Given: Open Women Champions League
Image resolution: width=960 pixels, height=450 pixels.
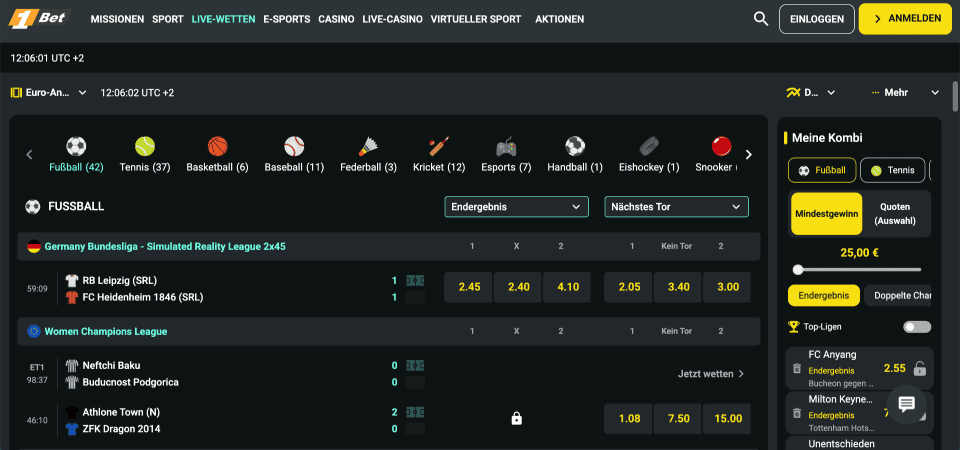Looking at the screenshot, I should point(106,331).
